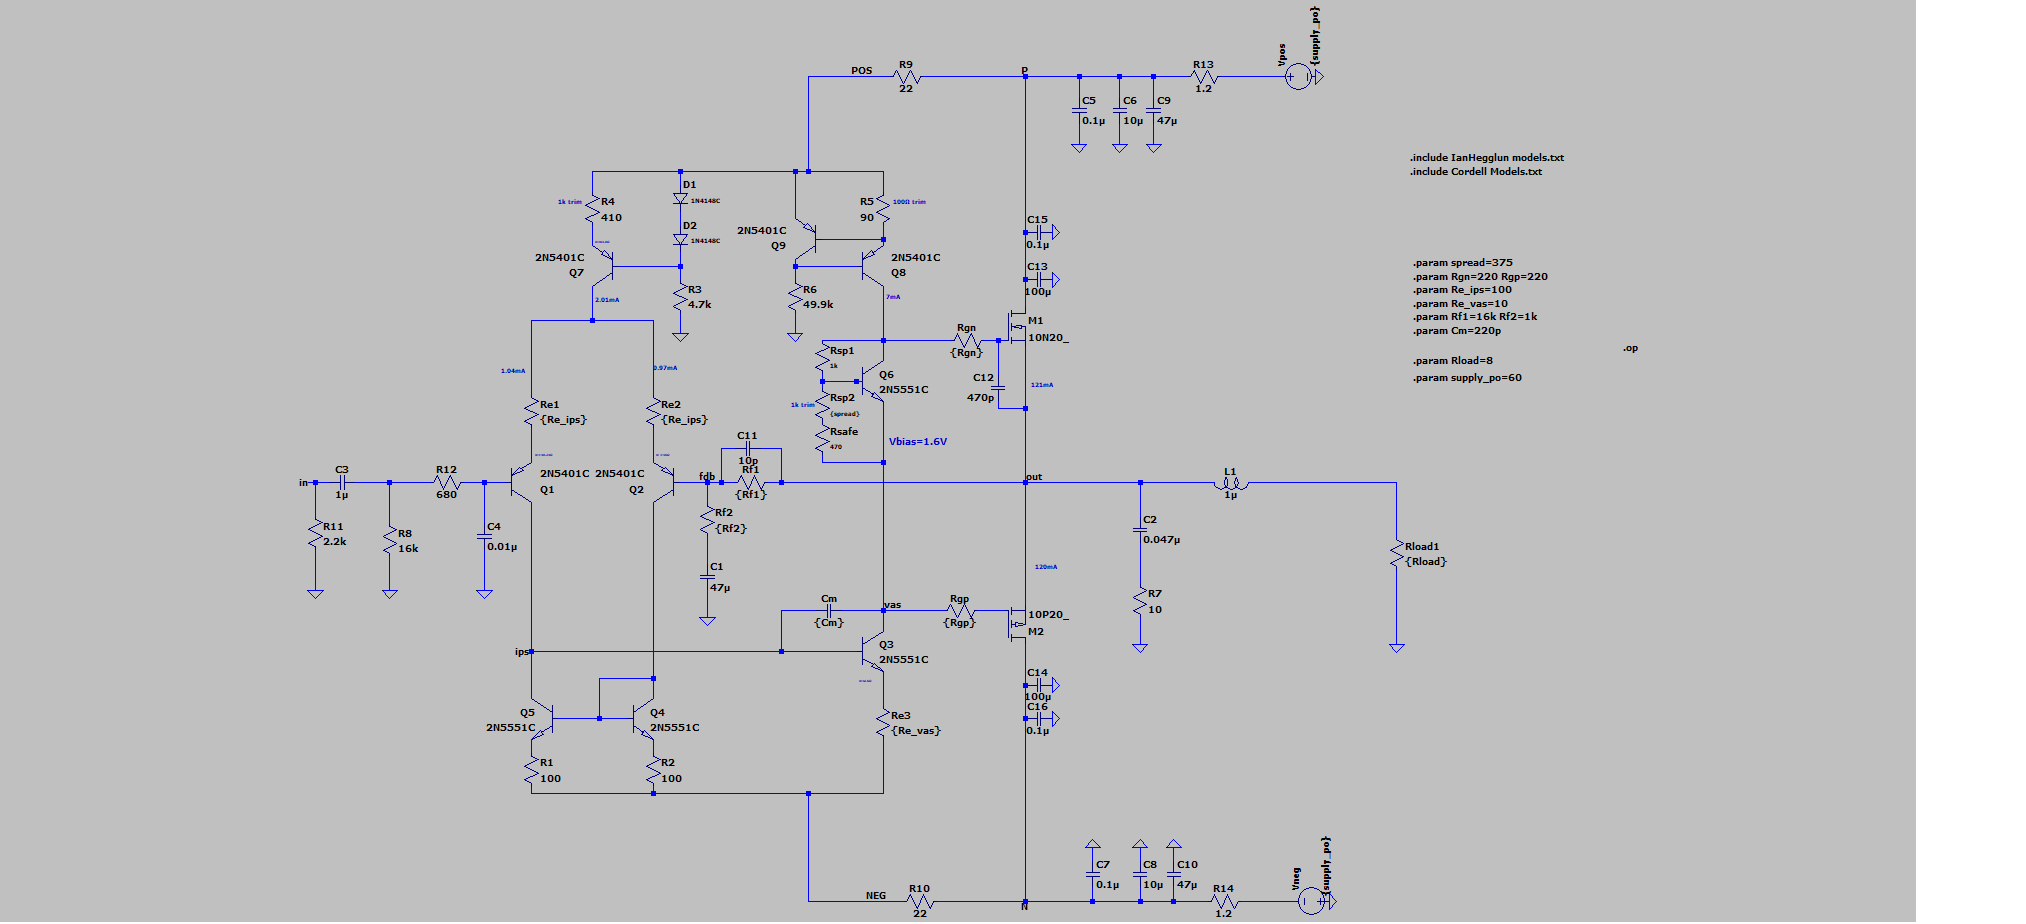Click input transistor Q2 symbol
This screenshot has width=2026, height=924.
(x=664, y=483)
